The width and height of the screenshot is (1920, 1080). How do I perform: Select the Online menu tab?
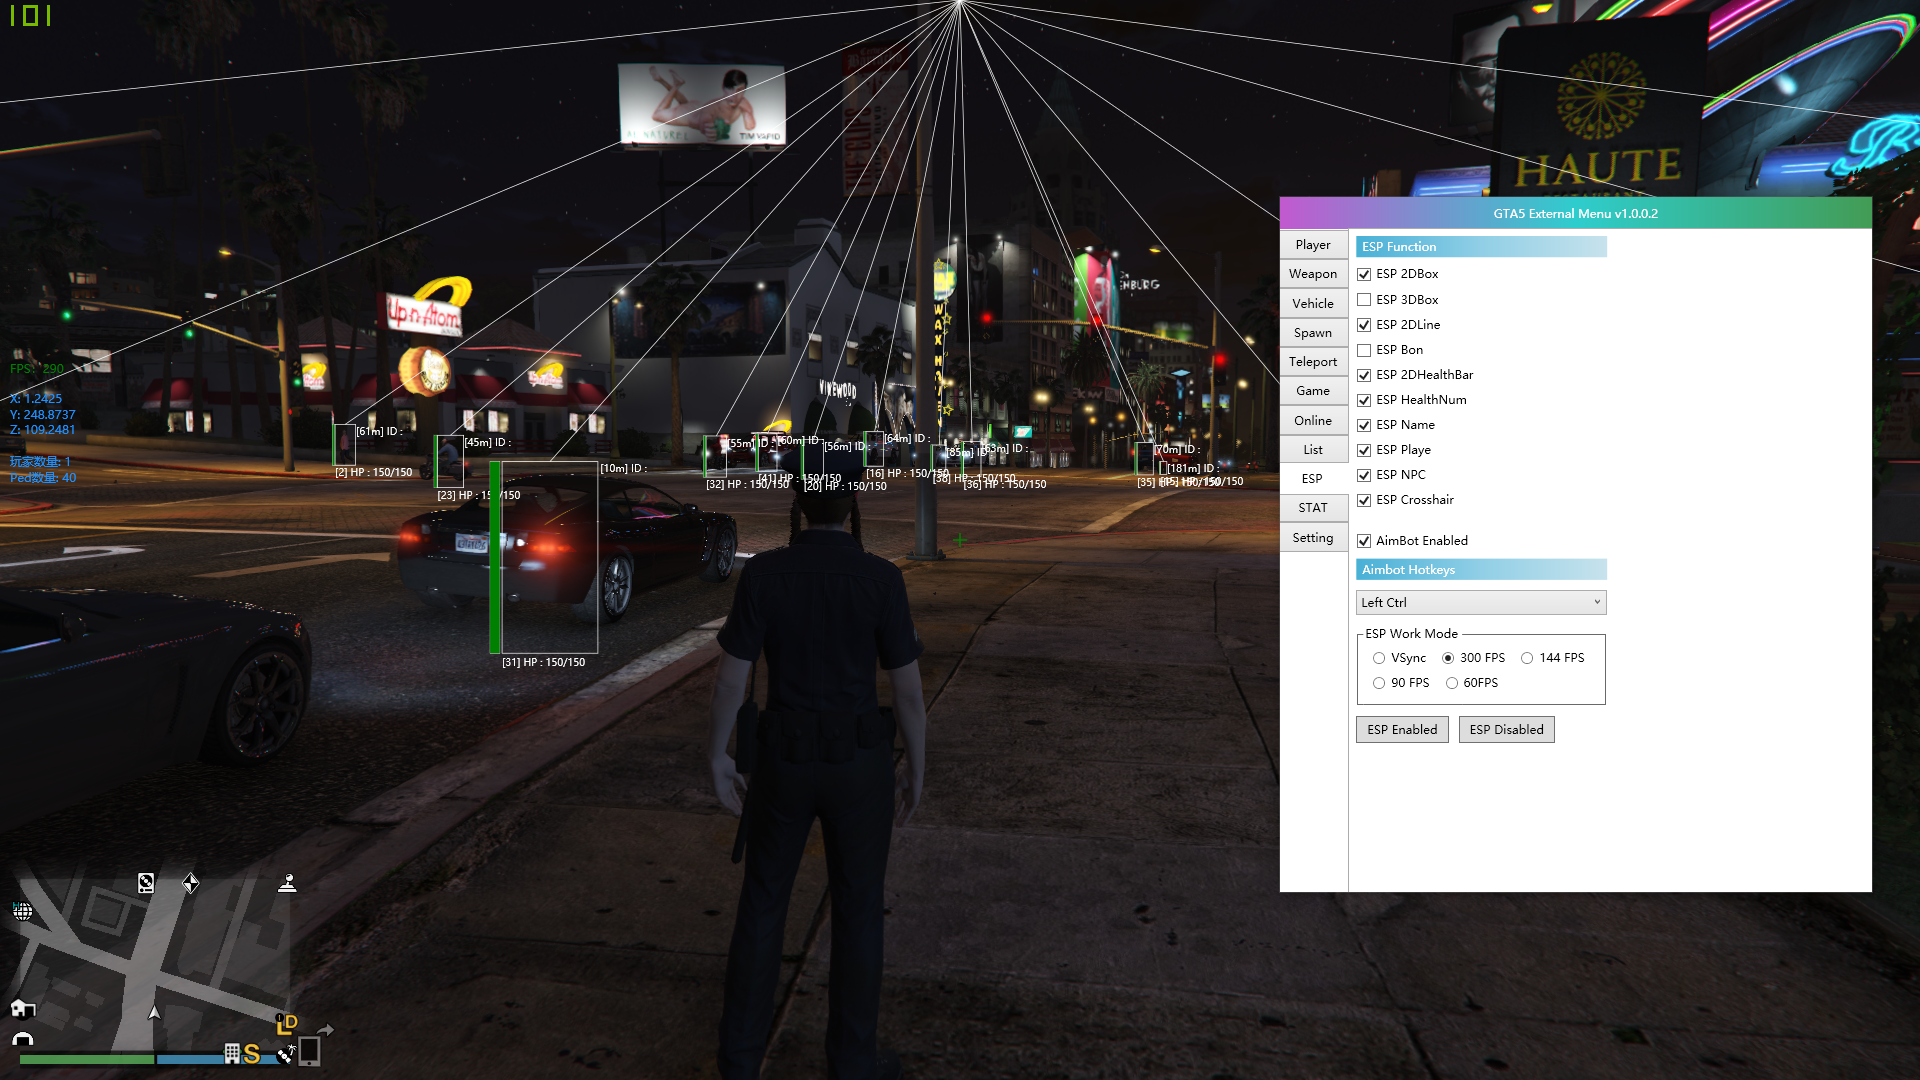(1312, 421)
